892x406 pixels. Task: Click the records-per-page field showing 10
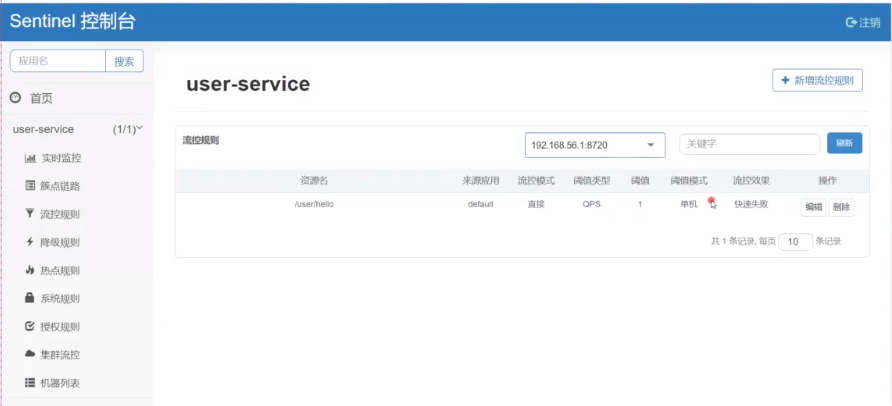(x=795, y=242)
